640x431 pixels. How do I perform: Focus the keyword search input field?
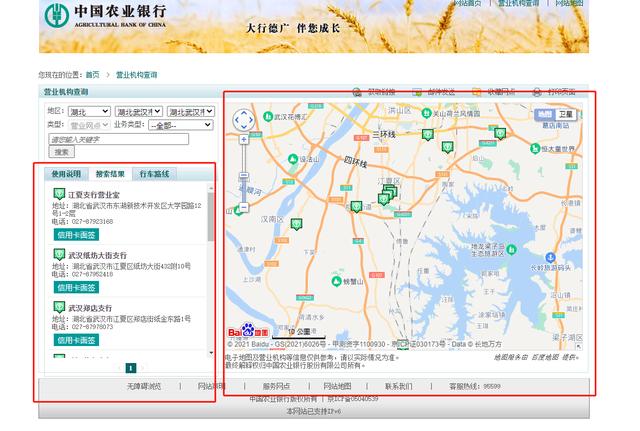119,139
